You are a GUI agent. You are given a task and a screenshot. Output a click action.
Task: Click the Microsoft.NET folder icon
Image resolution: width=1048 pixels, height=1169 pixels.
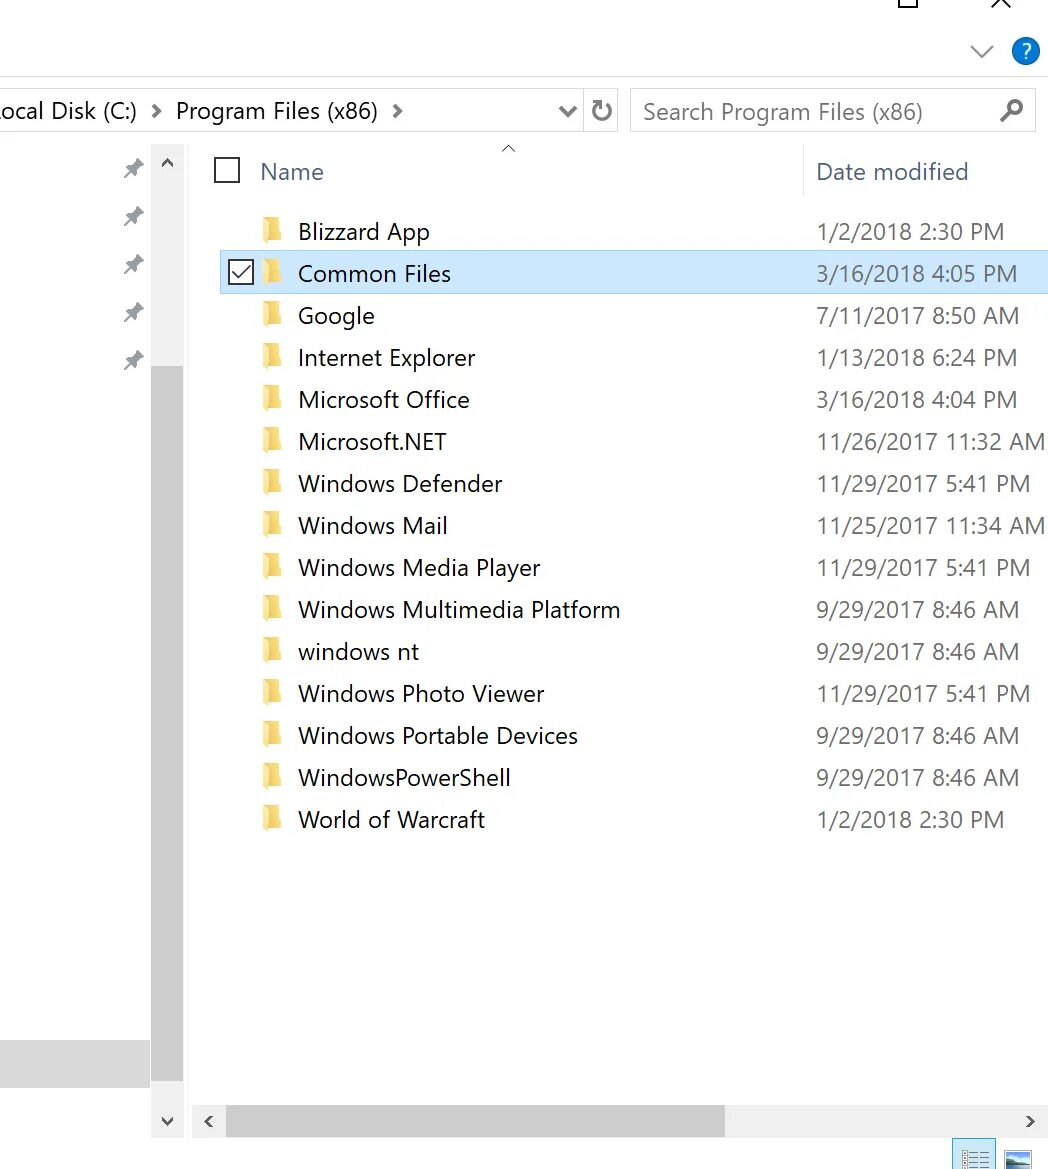point(273,440)
